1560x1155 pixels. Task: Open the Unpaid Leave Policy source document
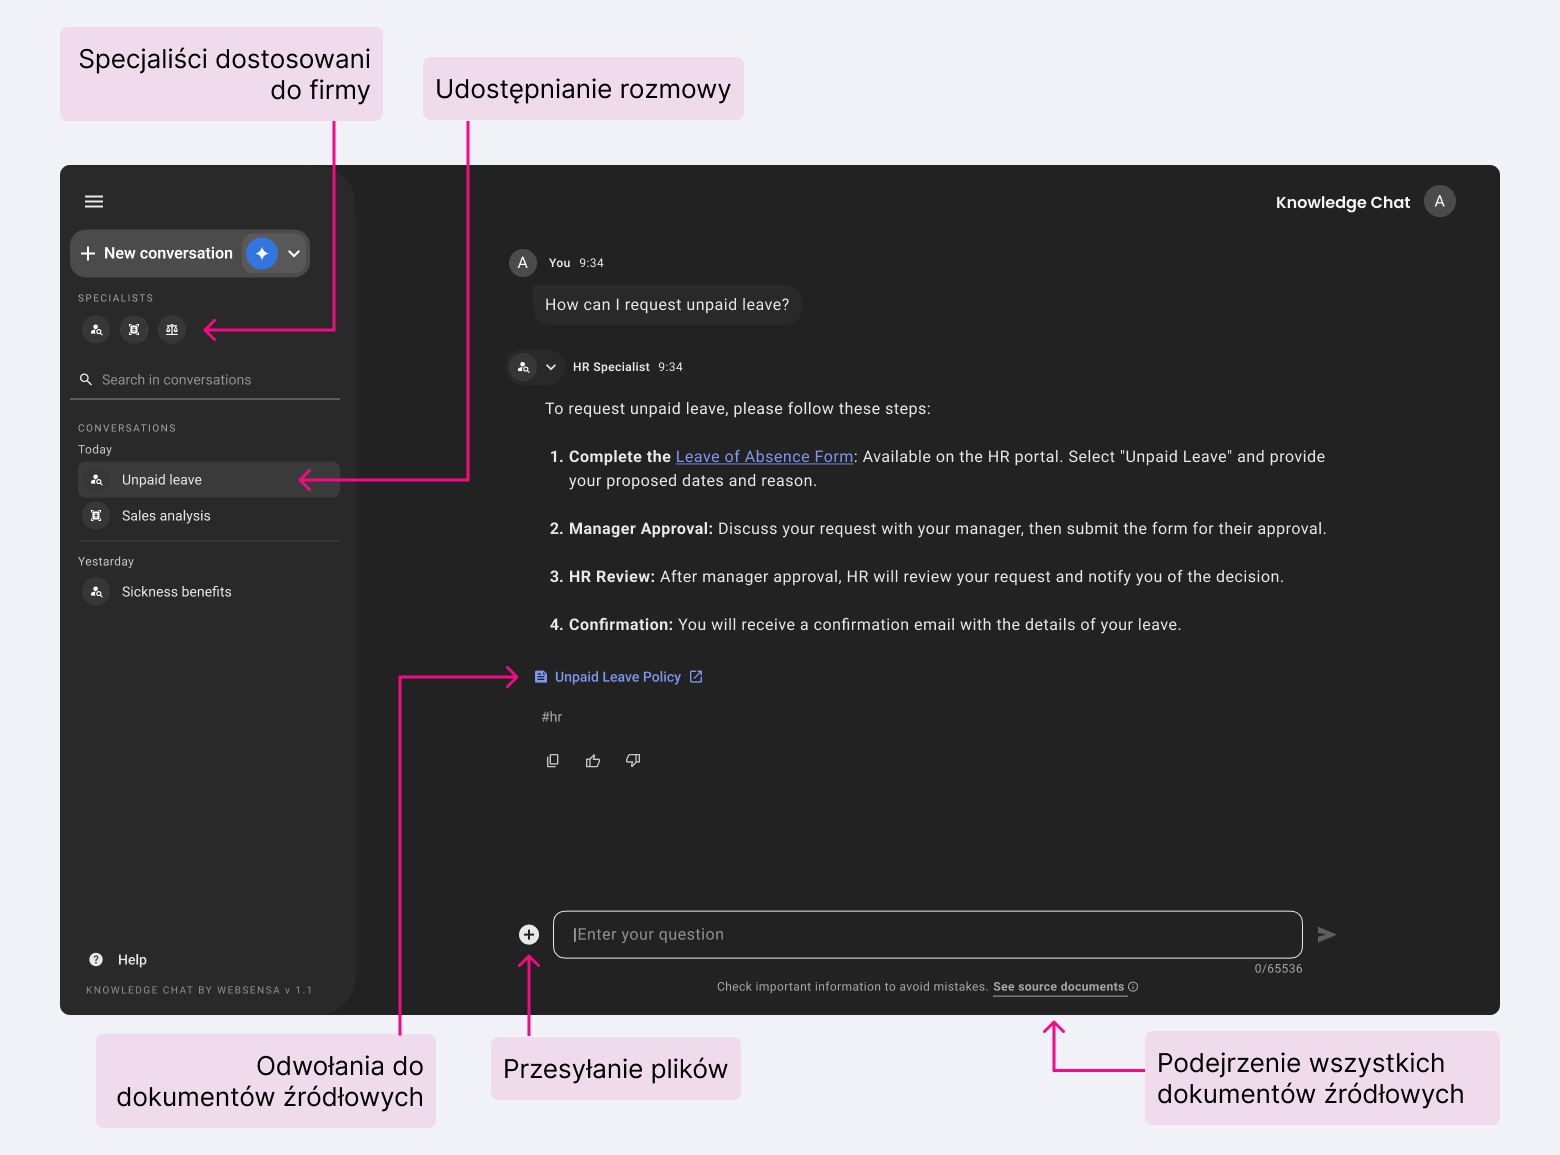617,676
